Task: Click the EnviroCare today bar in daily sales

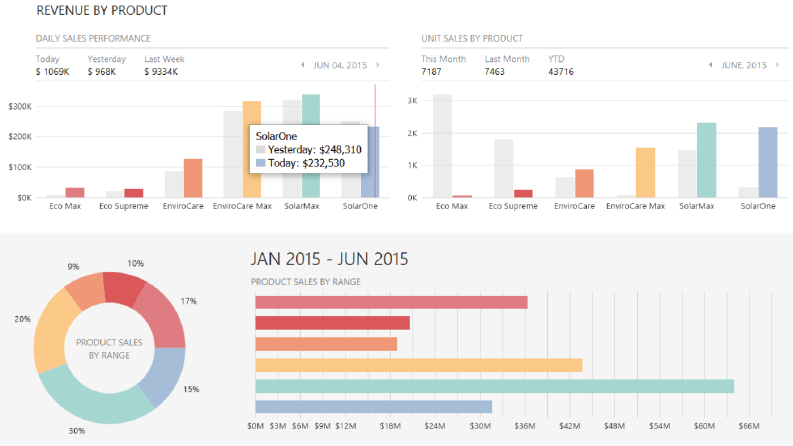Action: coord(193,178)
